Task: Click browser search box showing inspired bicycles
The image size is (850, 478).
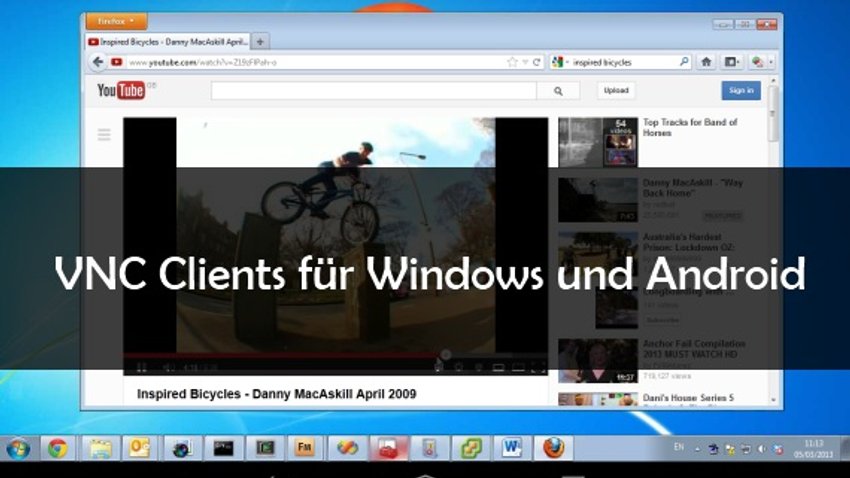Action: point(623,62)
